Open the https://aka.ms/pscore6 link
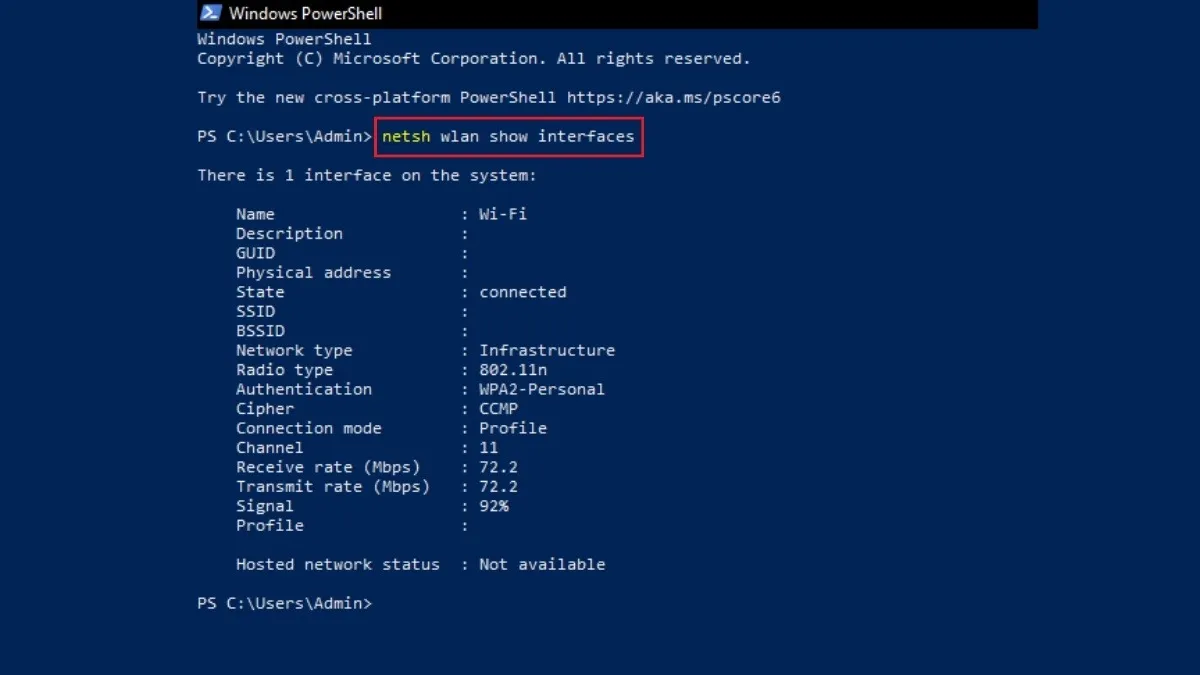Viewport: 1200px width, 675px height. 676,97
